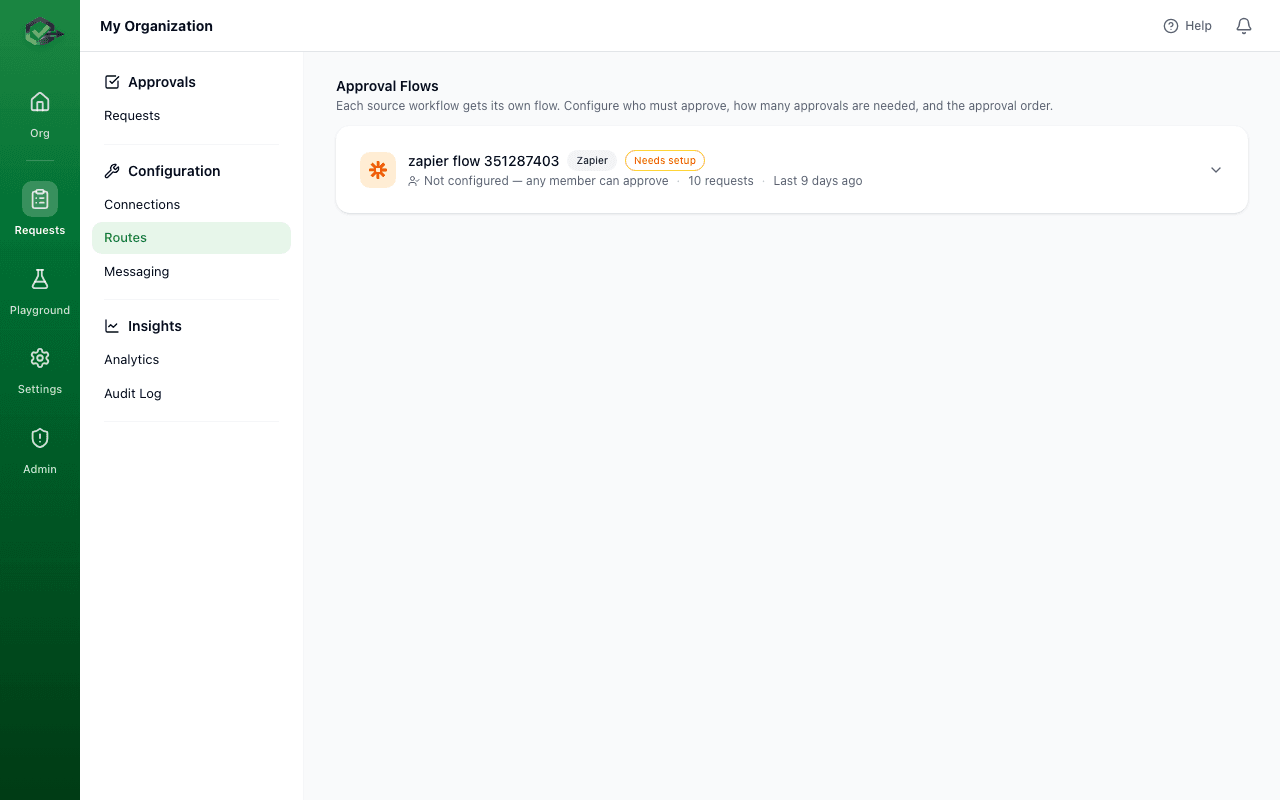
Task: Click the Routes menu item
Action: [x=125, y=237]
